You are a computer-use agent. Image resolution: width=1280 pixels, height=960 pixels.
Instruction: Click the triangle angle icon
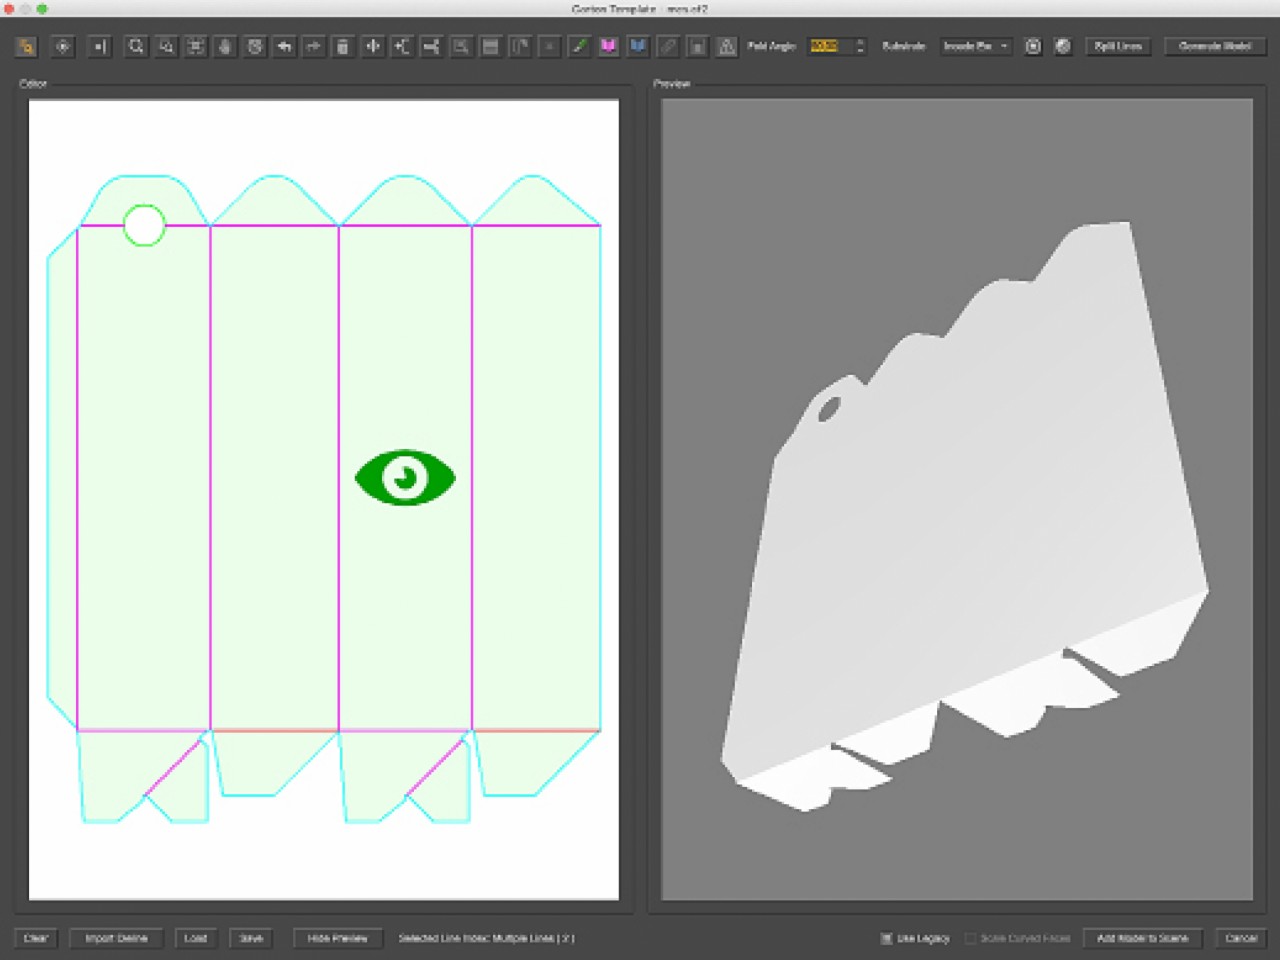(x=727, y=46)
